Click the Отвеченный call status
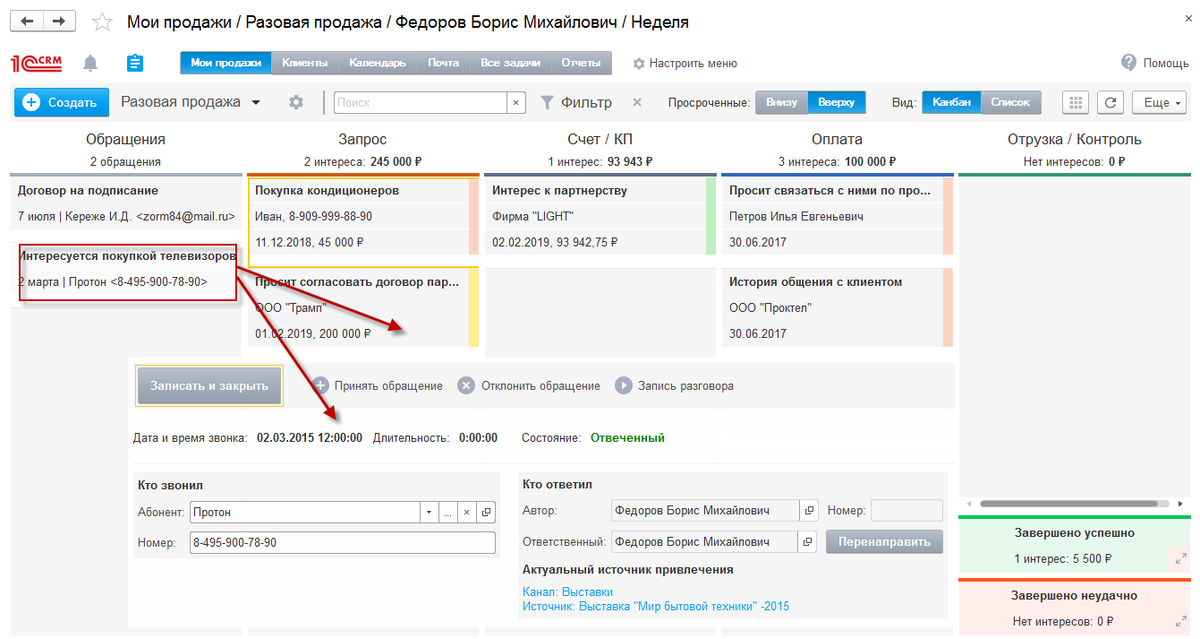 (x=627, y=437)
